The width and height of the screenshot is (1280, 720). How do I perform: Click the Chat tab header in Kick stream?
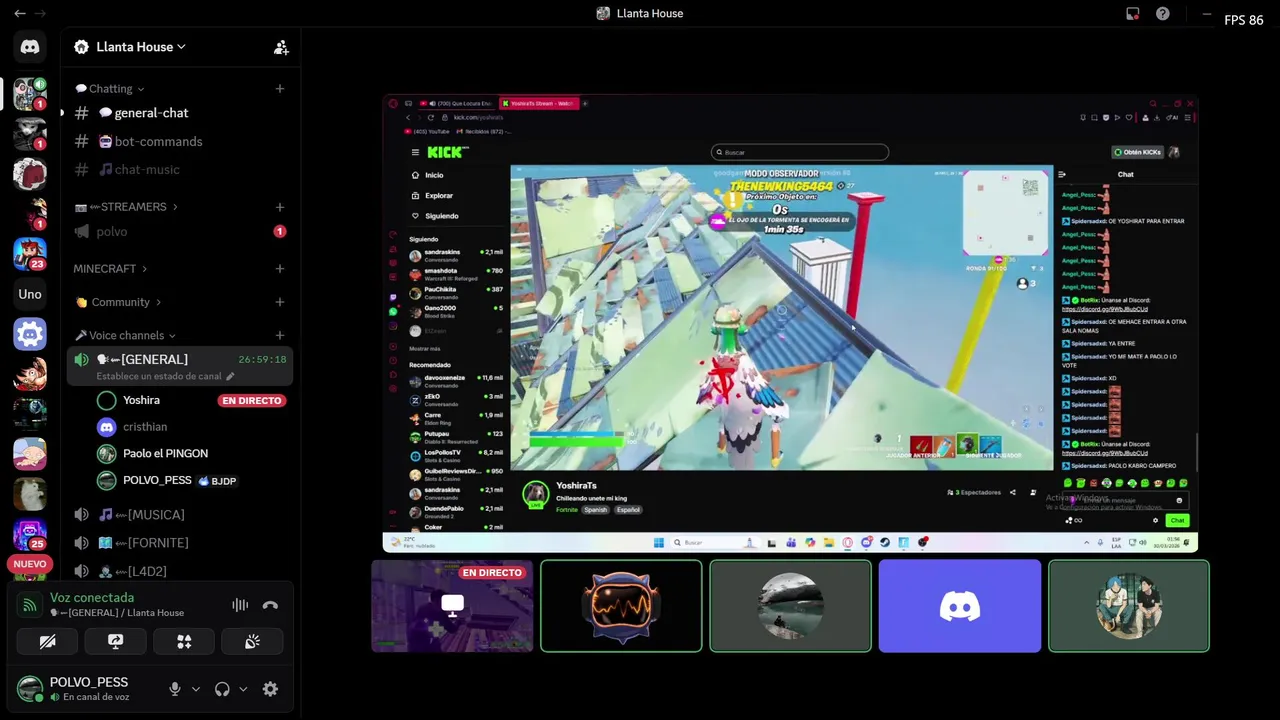(1125, 174)
